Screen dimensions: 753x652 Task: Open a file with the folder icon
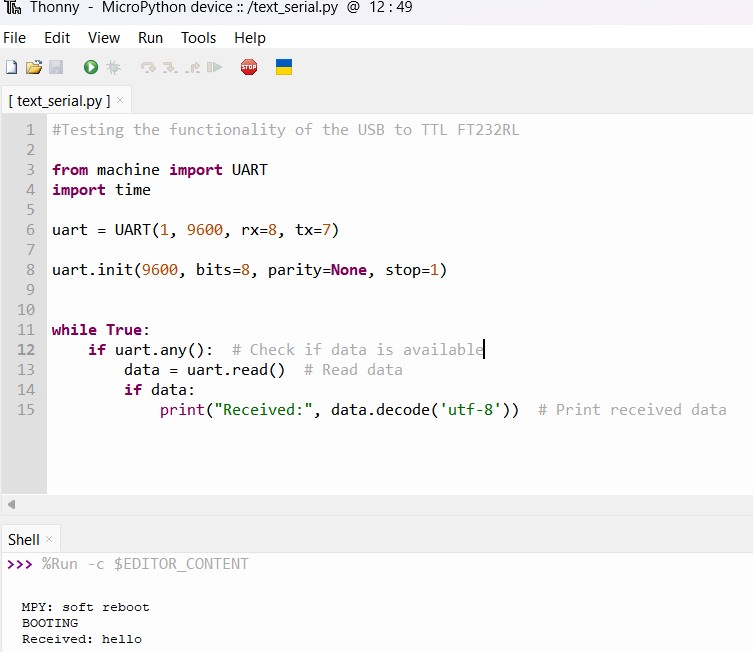coord(34,67)
